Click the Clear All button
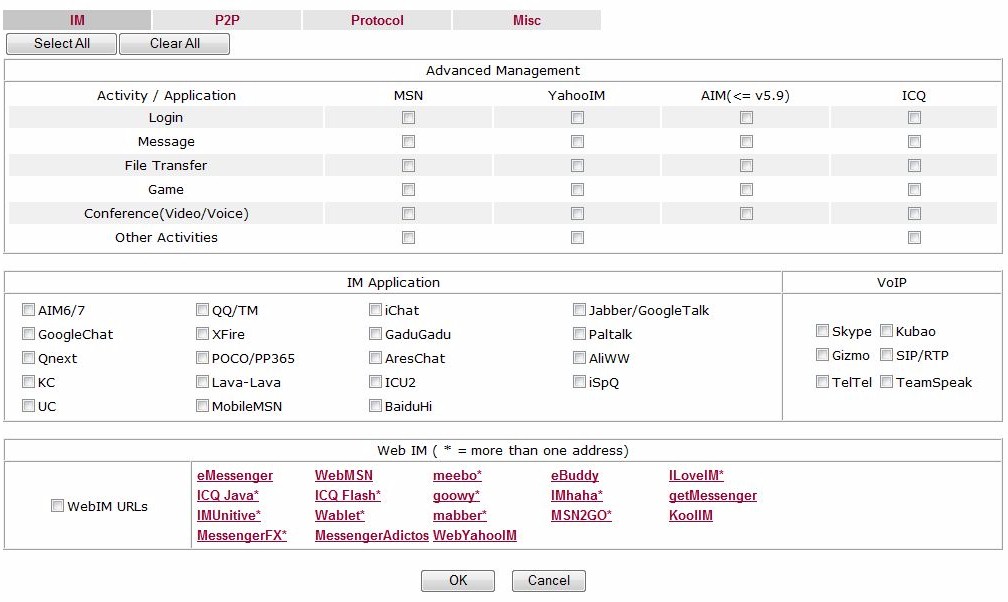The width and height of the screenshot is (1008, 602). tap(174, 44)
